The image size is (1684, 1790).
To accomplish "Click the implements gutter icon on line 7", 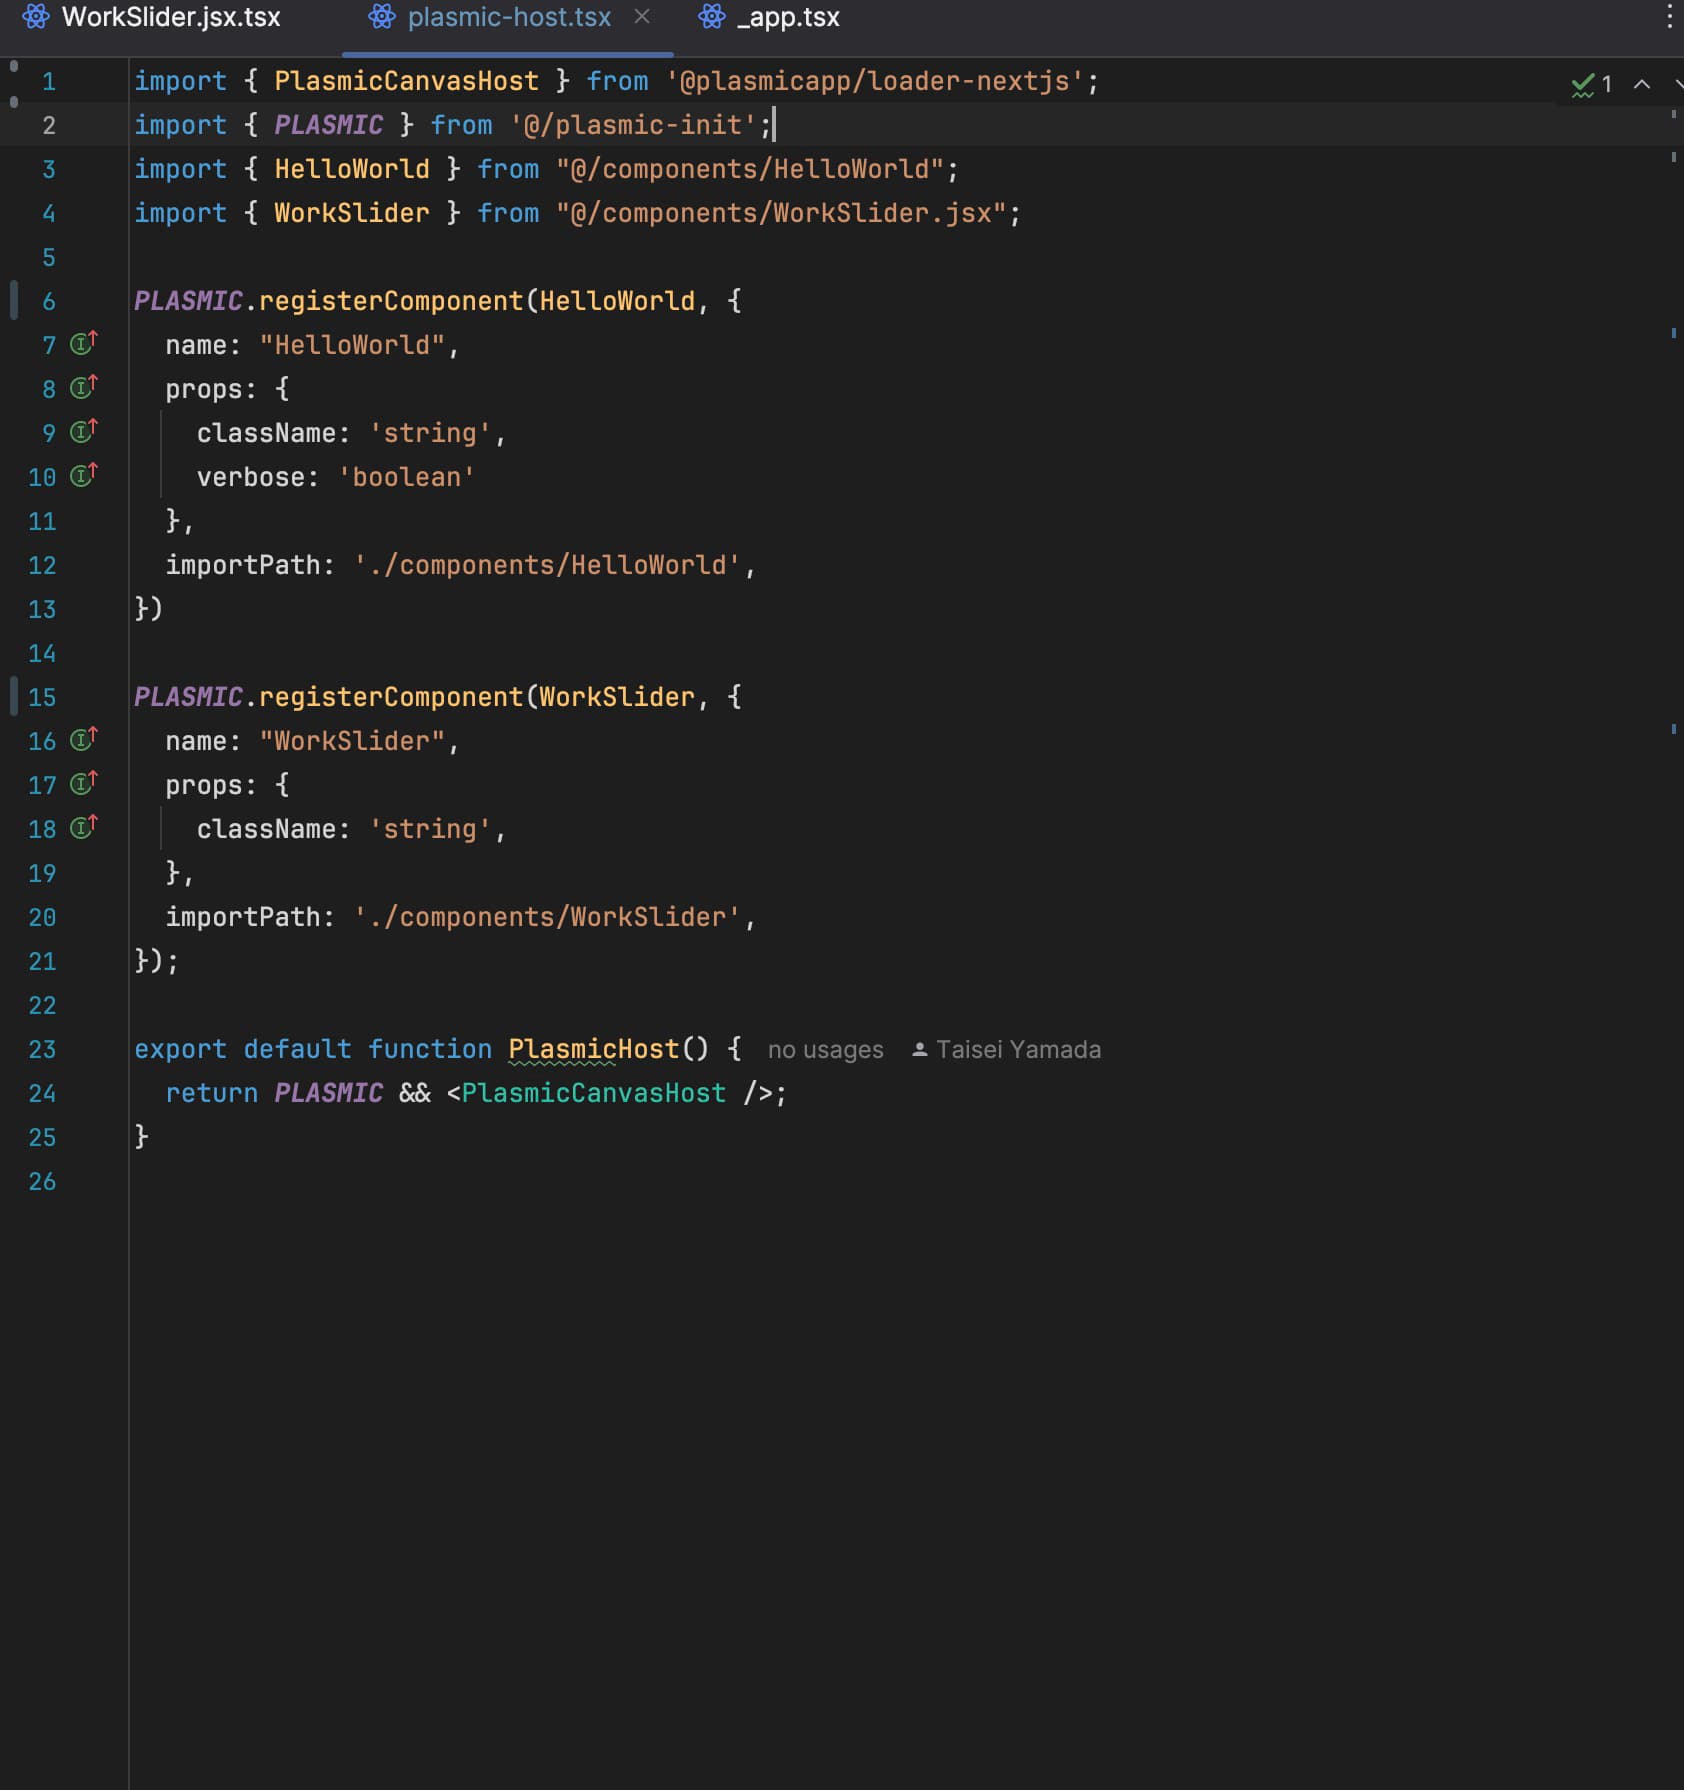I will [83, 344].
